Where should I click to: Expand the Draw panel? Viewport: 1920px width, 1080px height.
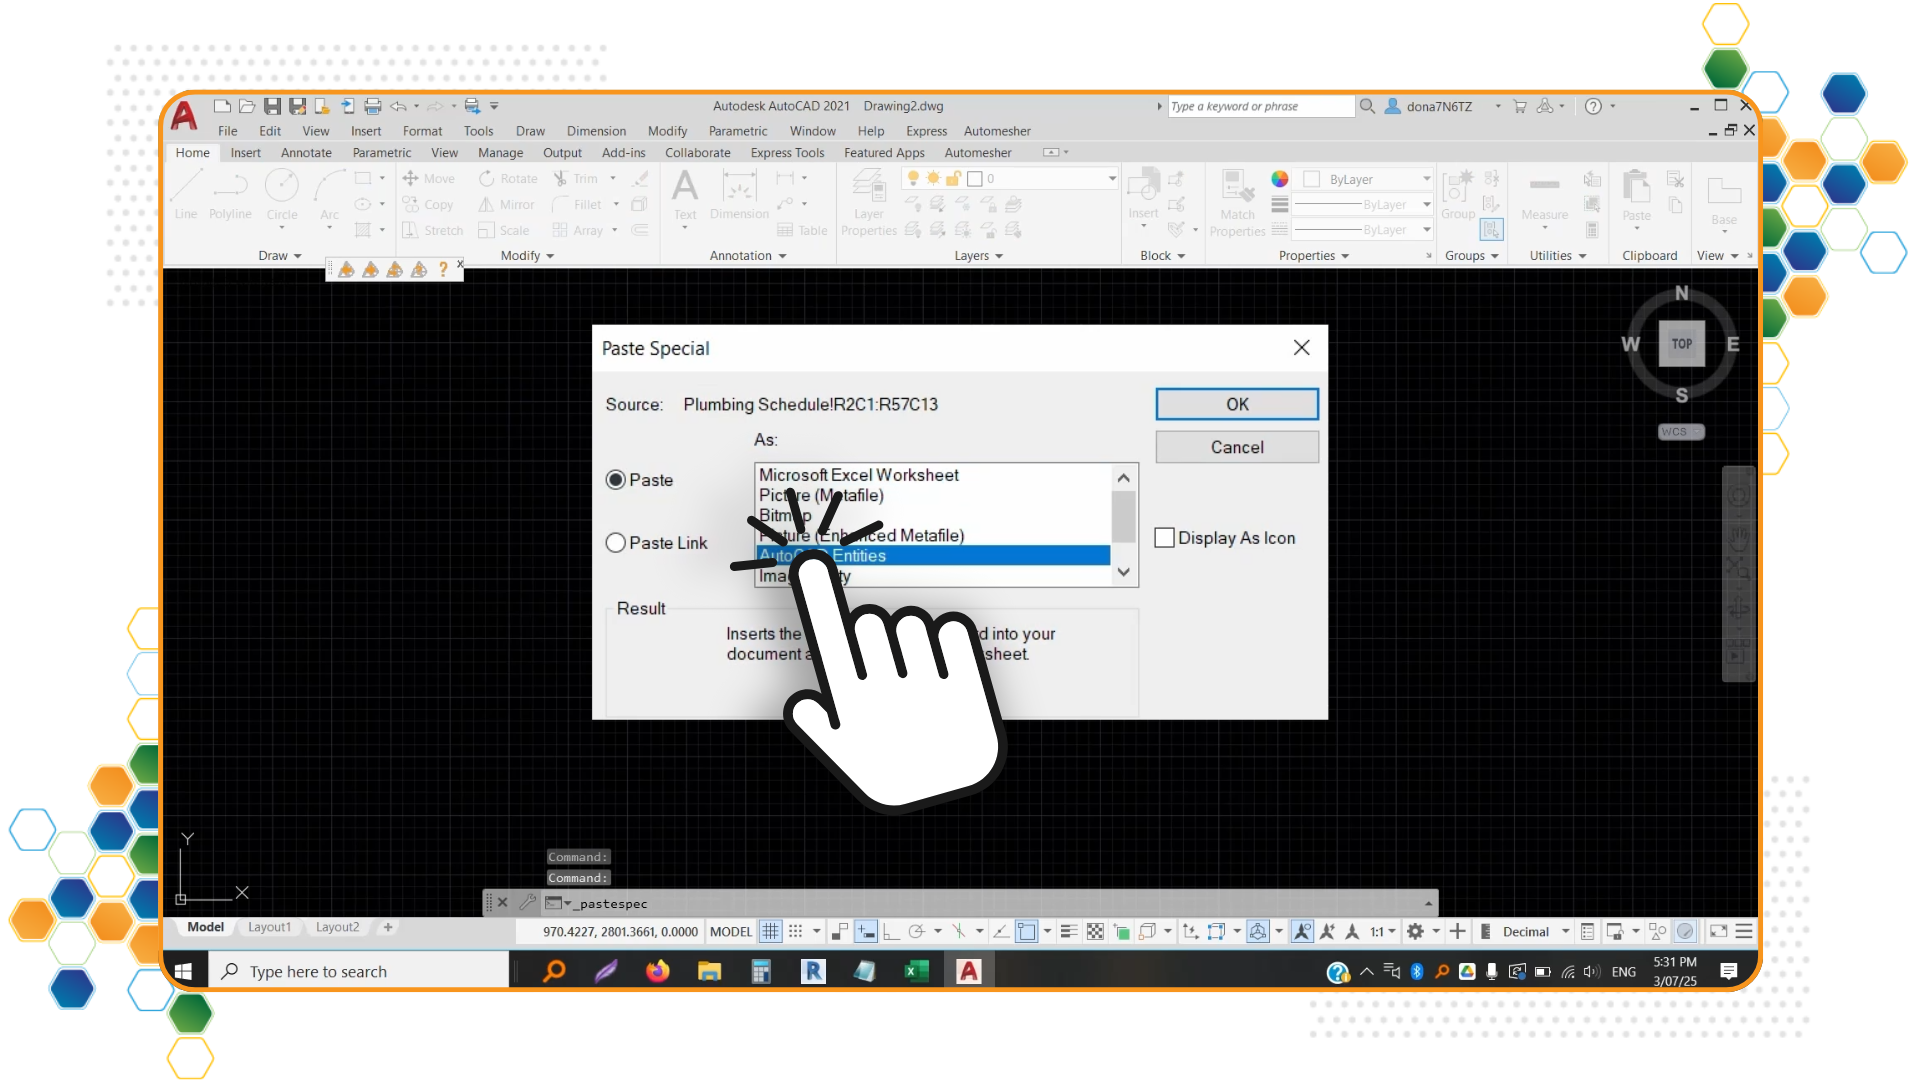pyautogui.click(x=279, y=256)
